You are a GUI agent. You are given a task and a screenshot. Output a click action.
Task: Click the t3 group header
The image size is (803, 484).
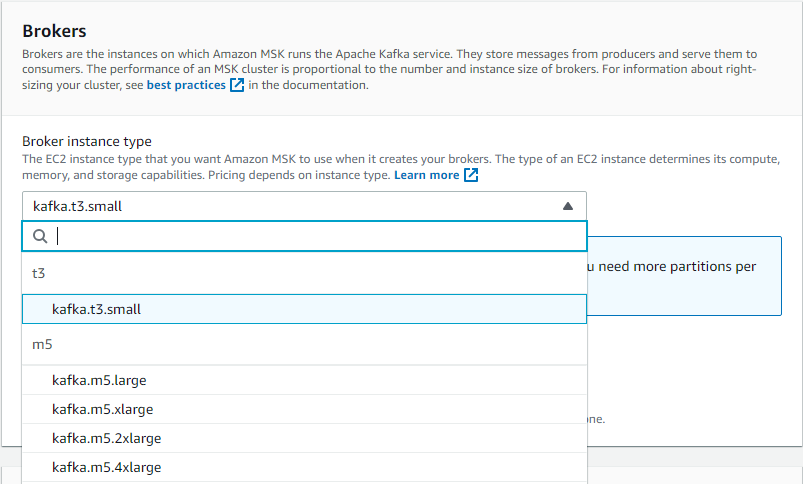pos(38,273)
